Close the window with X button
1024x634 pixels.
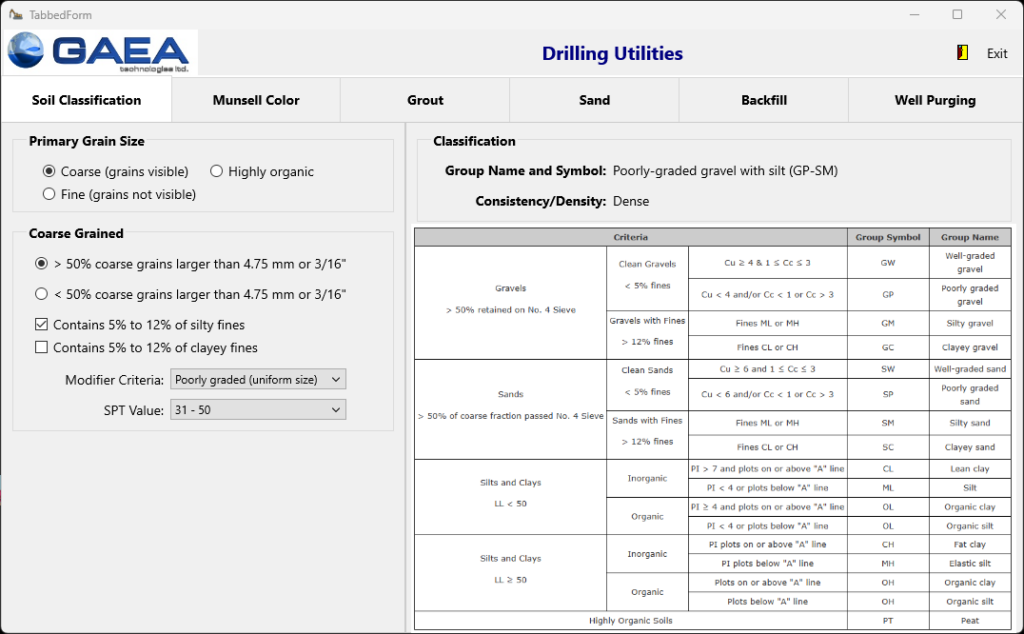1001,15
